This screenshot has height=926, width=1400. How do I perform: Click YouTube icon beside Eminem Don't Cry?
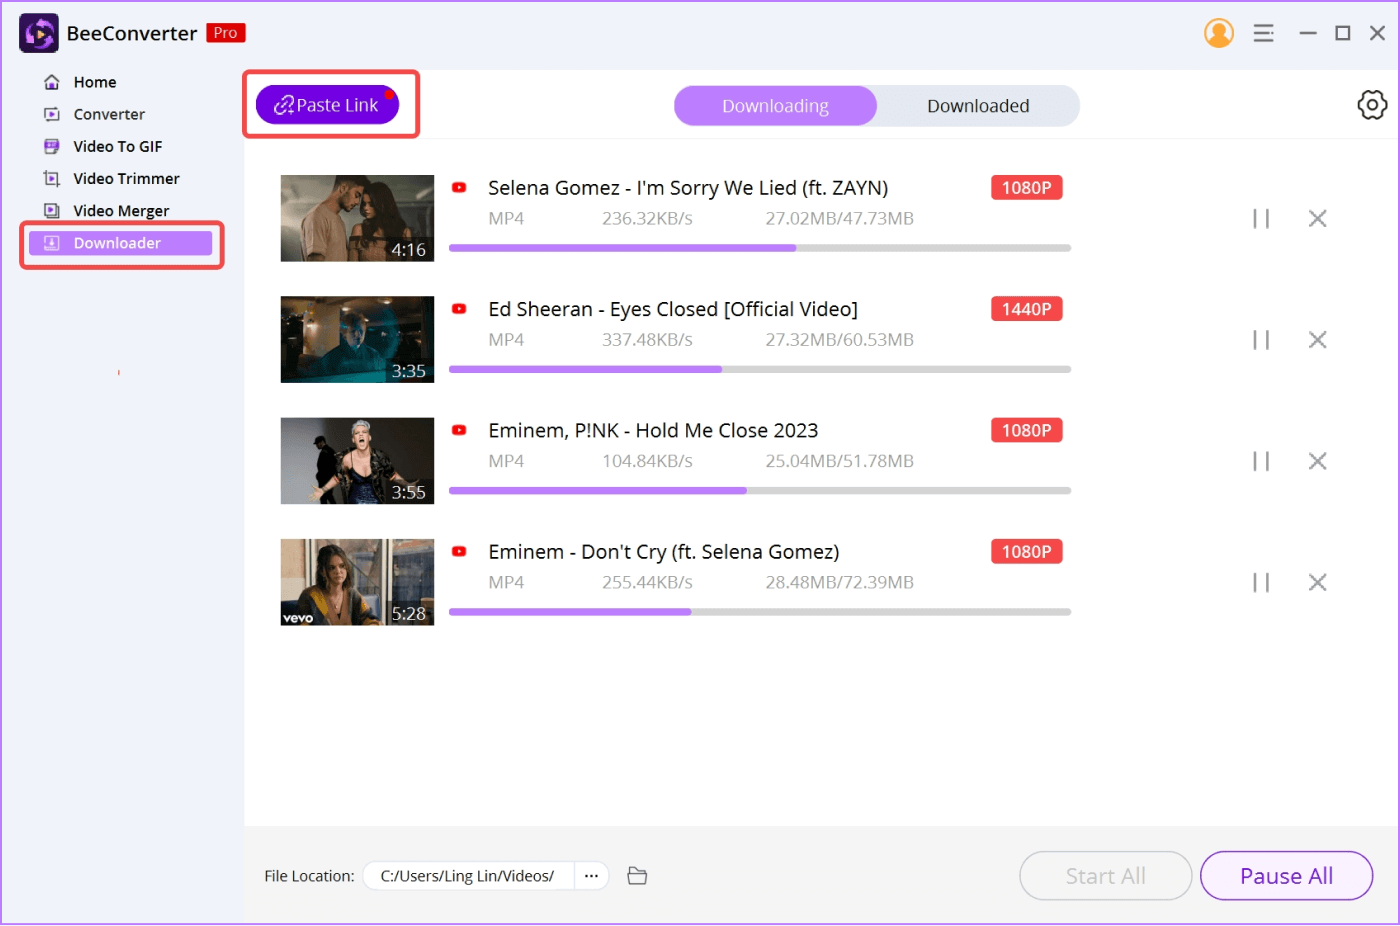pos(459,551)
